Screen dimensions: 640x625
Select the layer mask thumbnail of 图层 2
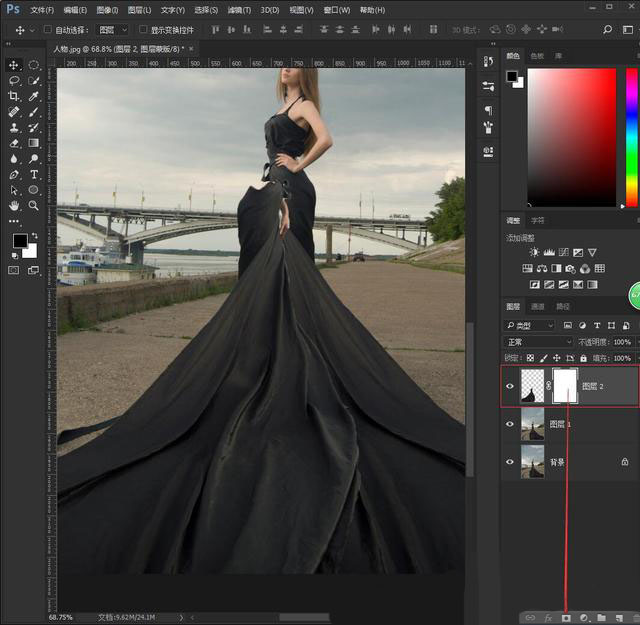[x=565, y=386]
